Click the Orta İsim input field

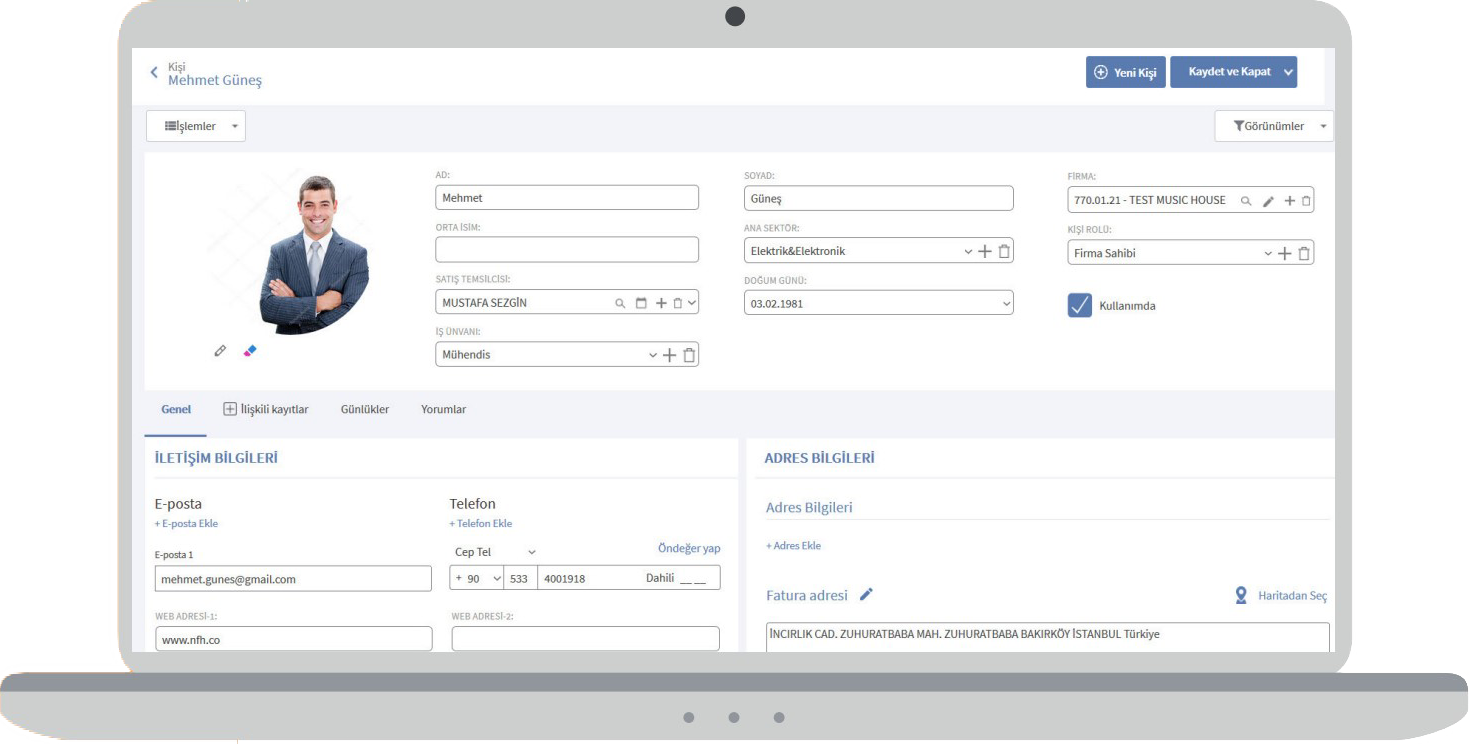(566, 250)
